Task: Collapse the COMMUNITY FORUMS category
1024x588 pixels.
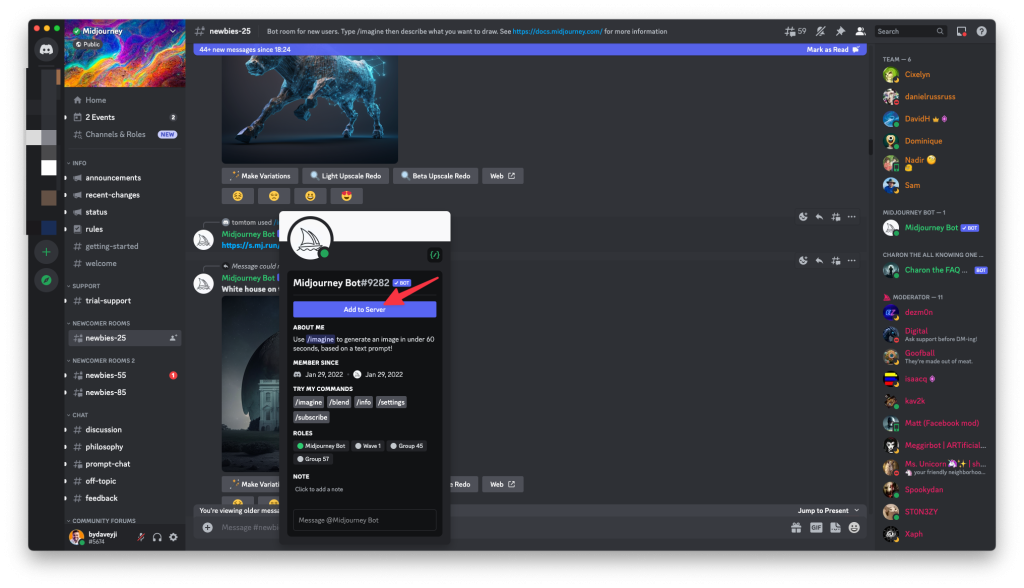Action: [101, 521]
